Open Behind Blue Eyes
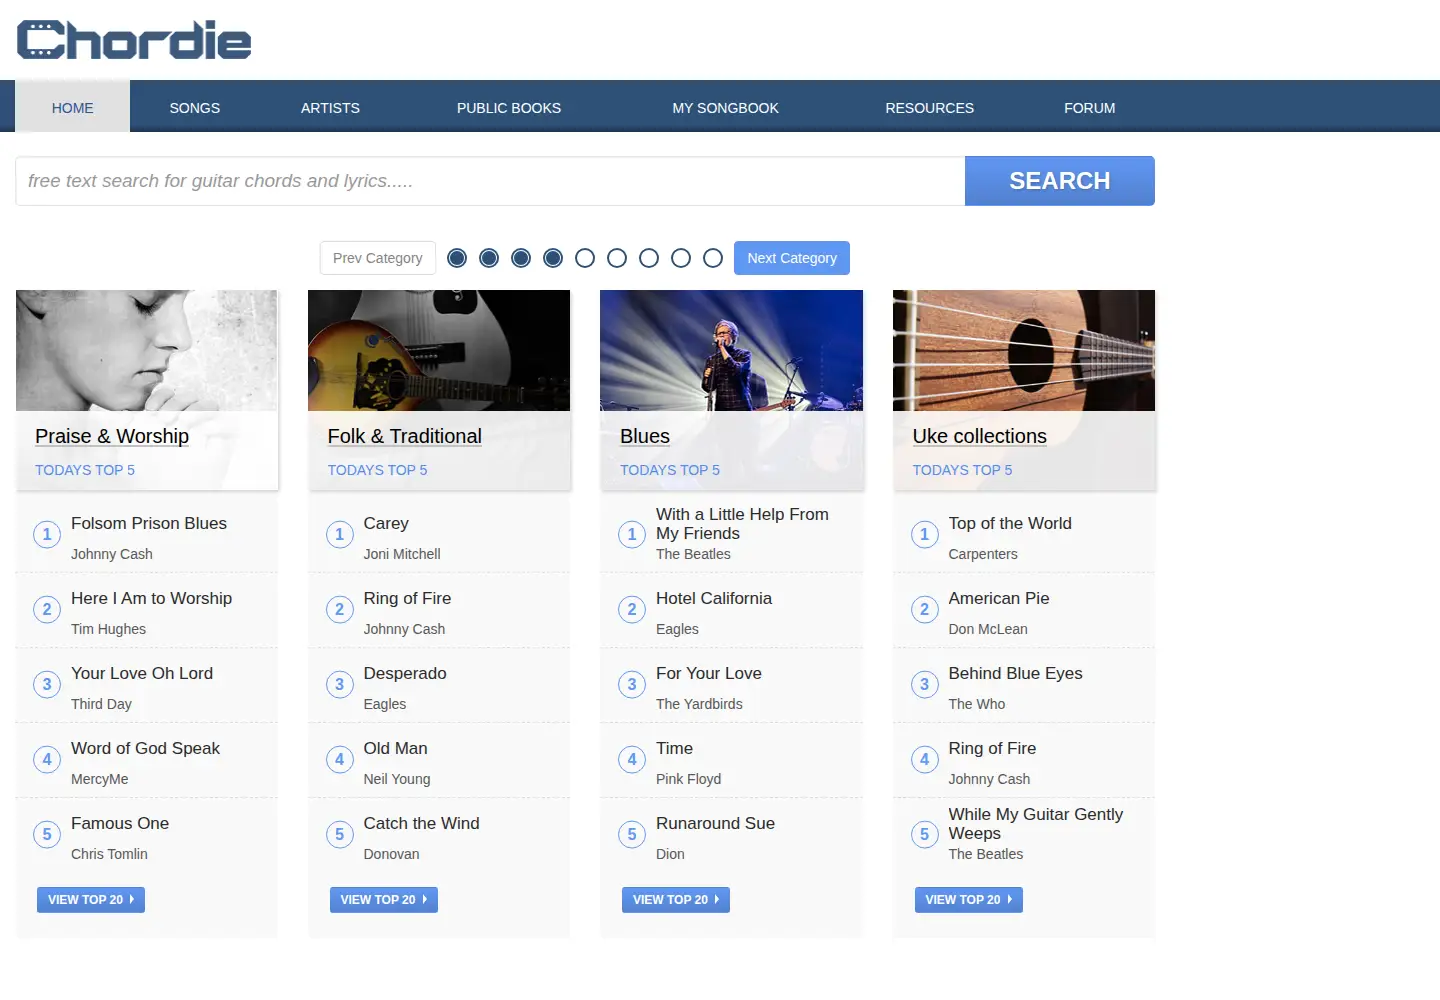 1015,673
